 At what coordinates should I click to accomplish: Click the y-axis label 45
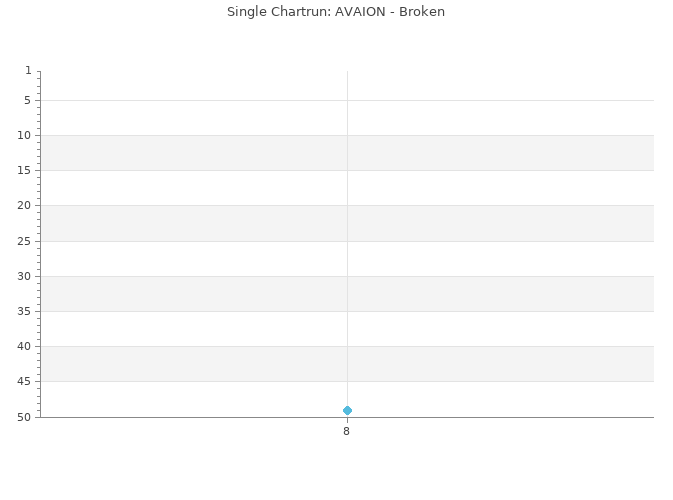coord(24,381)
